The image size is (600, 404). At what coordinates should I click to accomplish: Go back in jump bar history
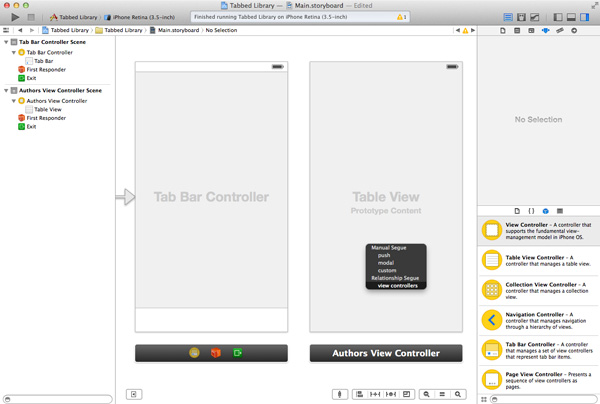(x=20, y=30)
